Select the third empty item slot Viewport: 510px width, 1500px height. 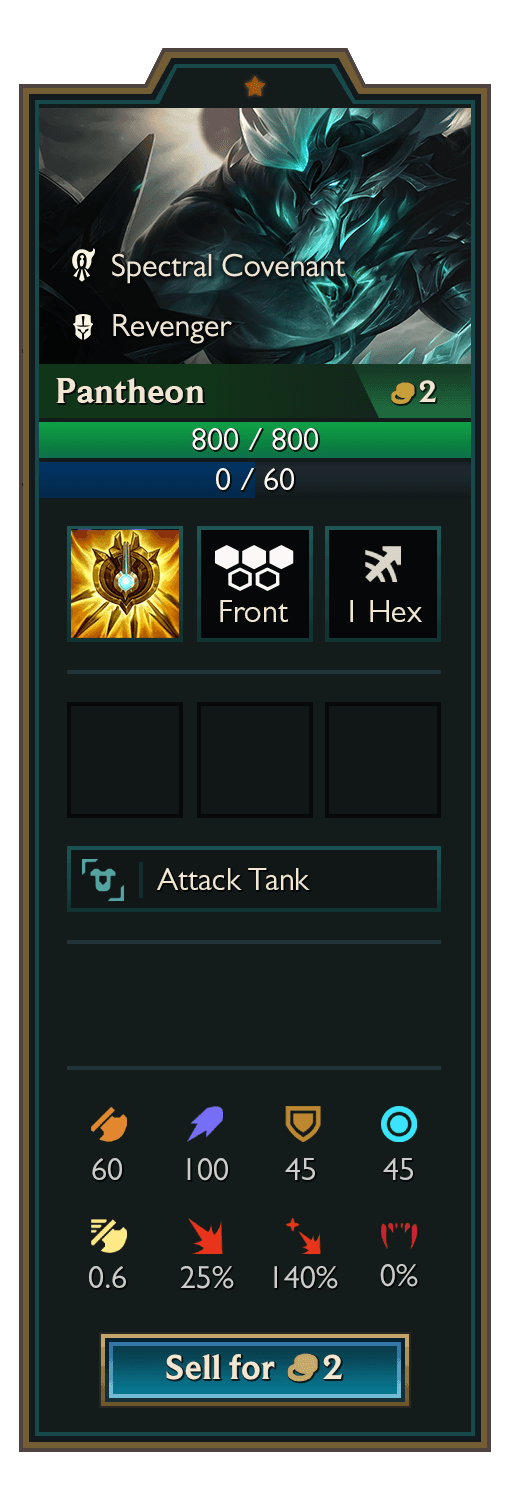383,759
